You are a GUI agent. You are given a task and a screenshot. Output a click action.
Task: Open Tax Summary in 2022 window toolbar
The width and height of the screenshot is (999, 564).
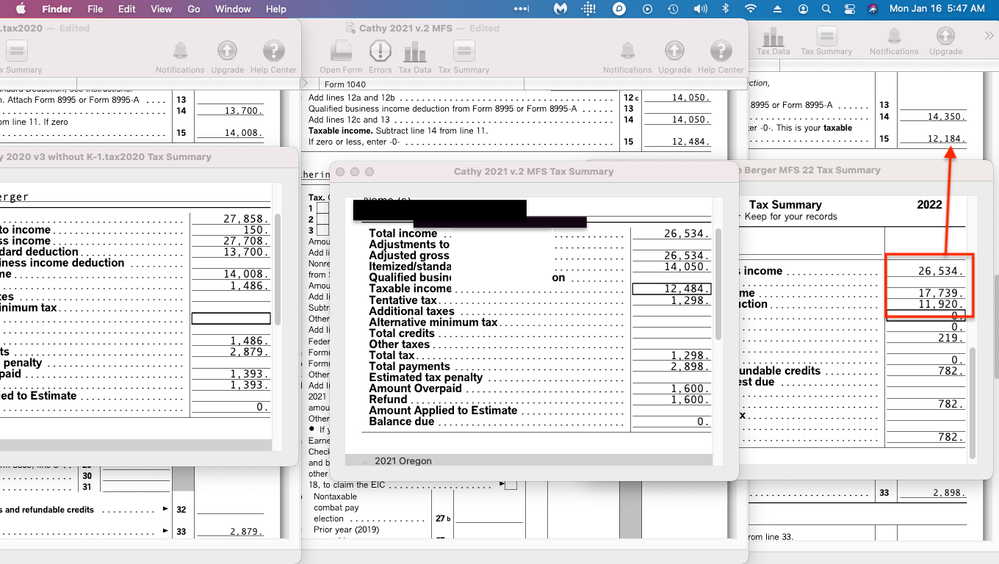(826, 36)
